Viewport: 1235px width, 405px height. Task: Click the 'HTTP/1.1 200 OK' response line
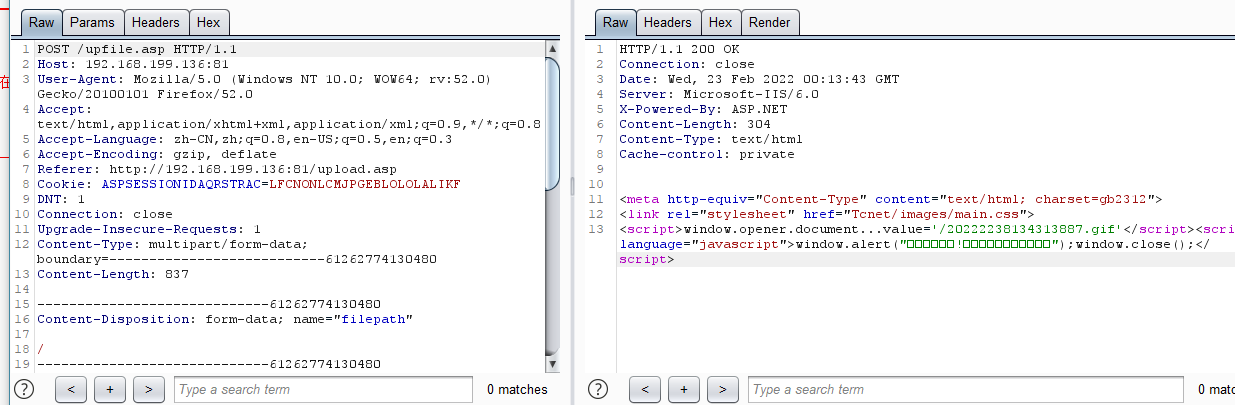(x=679, y=48)
